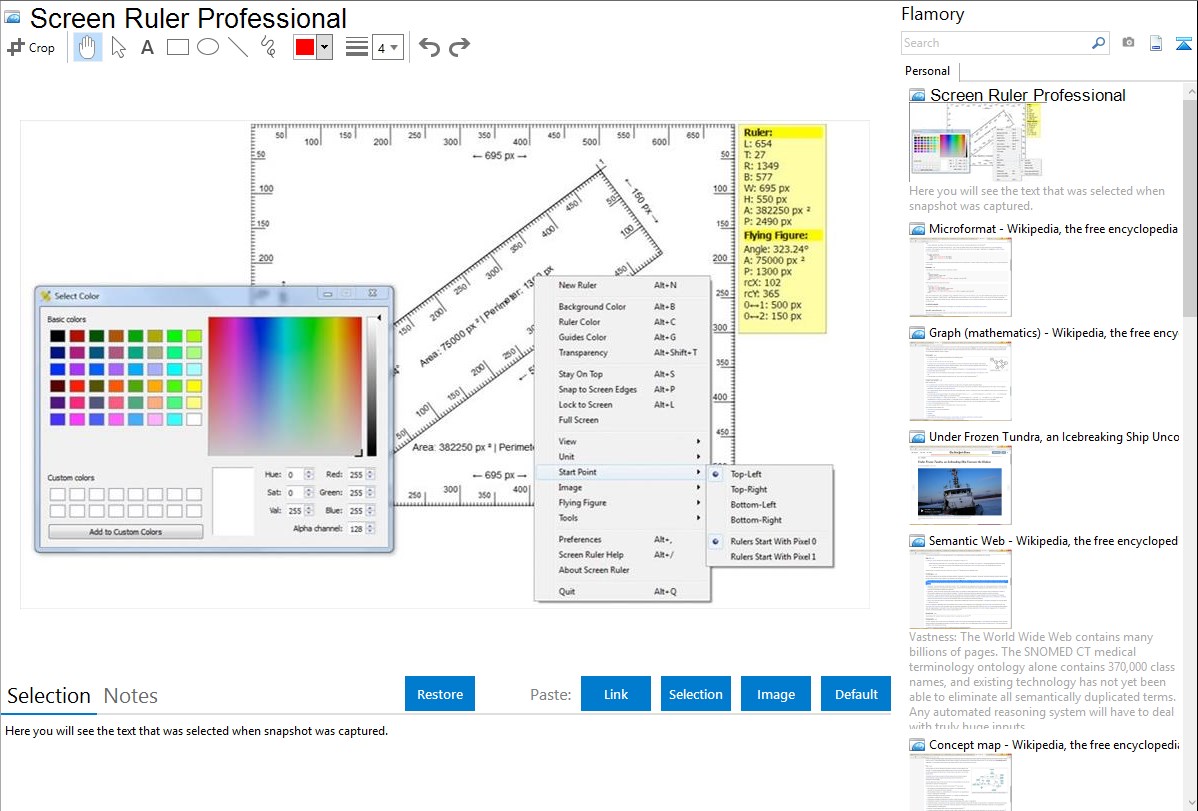Click the snapshot list scrollbar thumb
The width and height of the screenshot is (1198, 811).
1191,206
